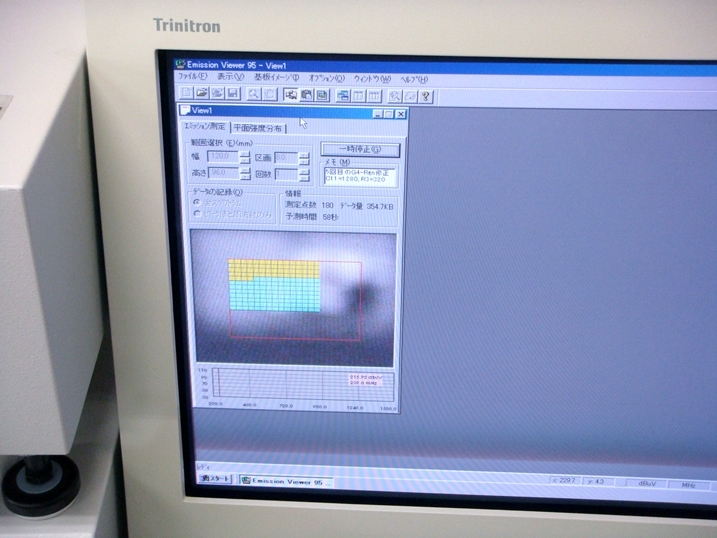Select the 全スペクトラム radio button
Viewport: 717px width, 538px height.
point(196,201)
